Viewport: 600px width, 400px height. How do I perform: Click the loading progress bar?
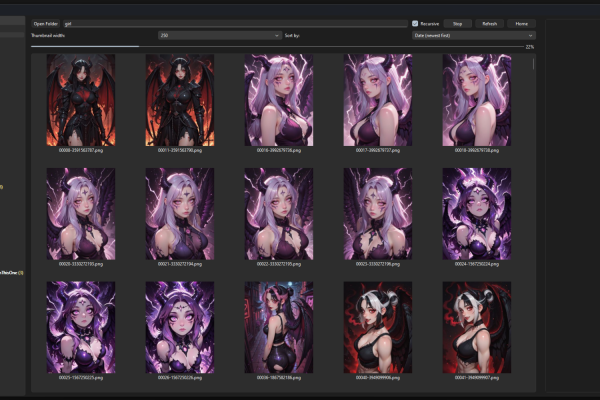pos(277,47)
